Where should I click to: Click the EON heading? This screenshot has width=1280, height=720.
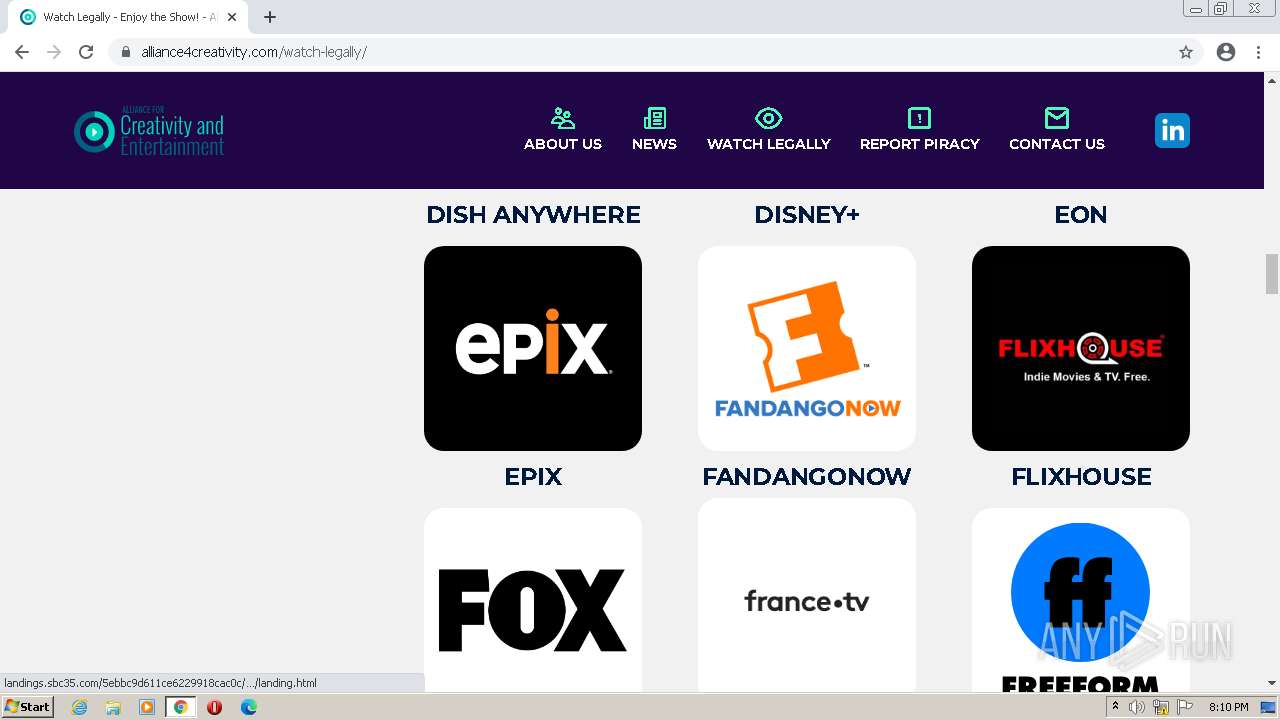[x=1081, y=215]
